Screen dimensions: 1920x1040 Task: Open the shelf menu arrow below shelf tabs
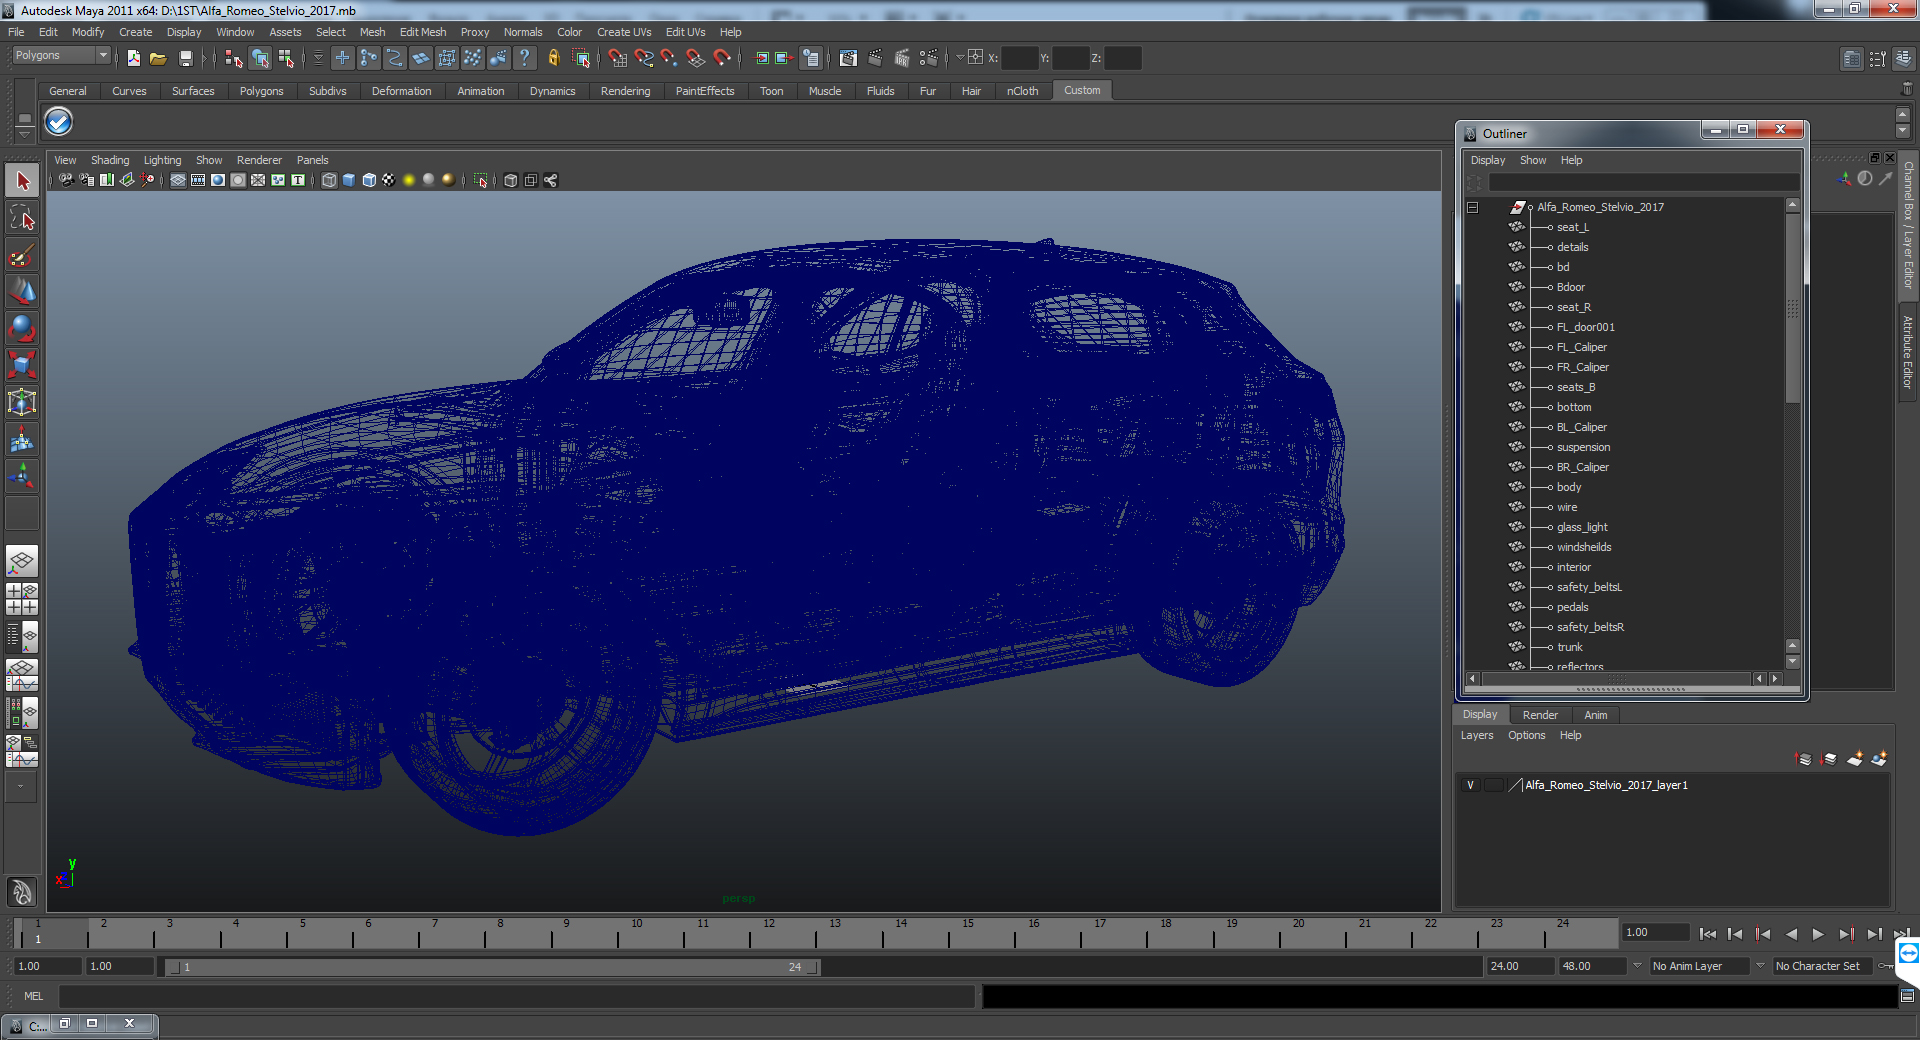(24, 133)
